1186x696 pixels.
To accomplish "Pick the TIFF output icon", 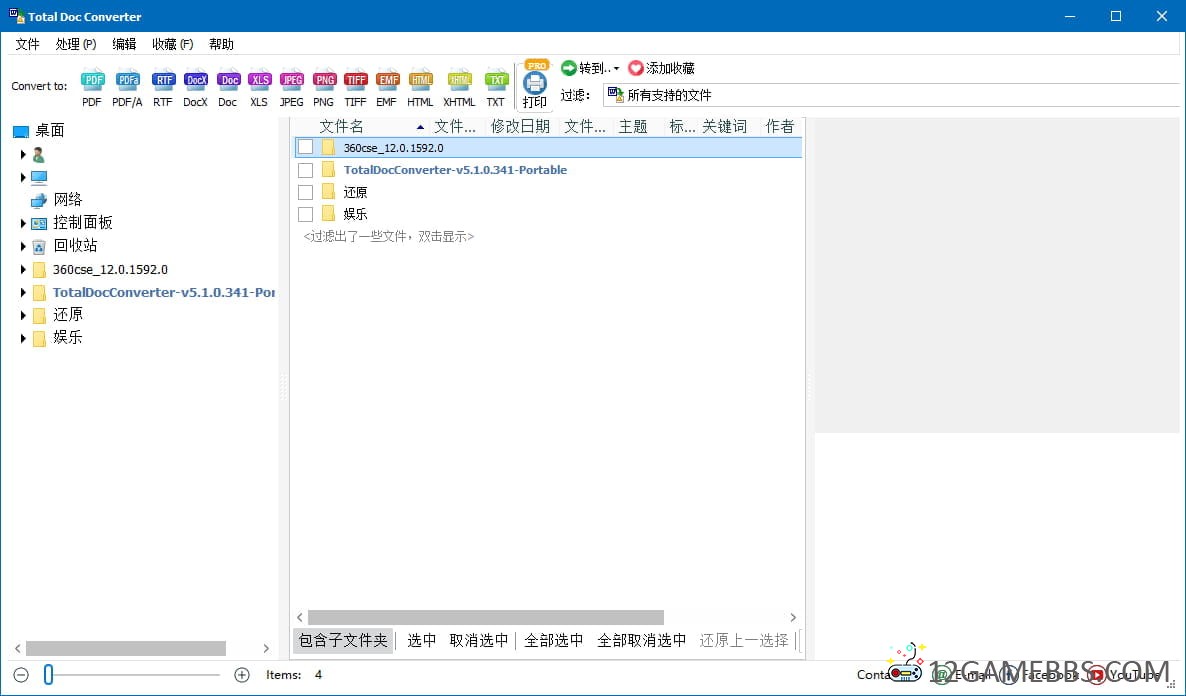I will point(355,81).
